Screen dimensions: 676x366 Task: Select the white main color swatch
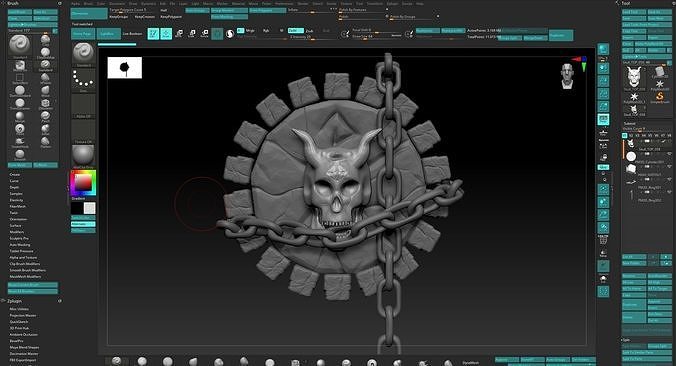point(89,208)
